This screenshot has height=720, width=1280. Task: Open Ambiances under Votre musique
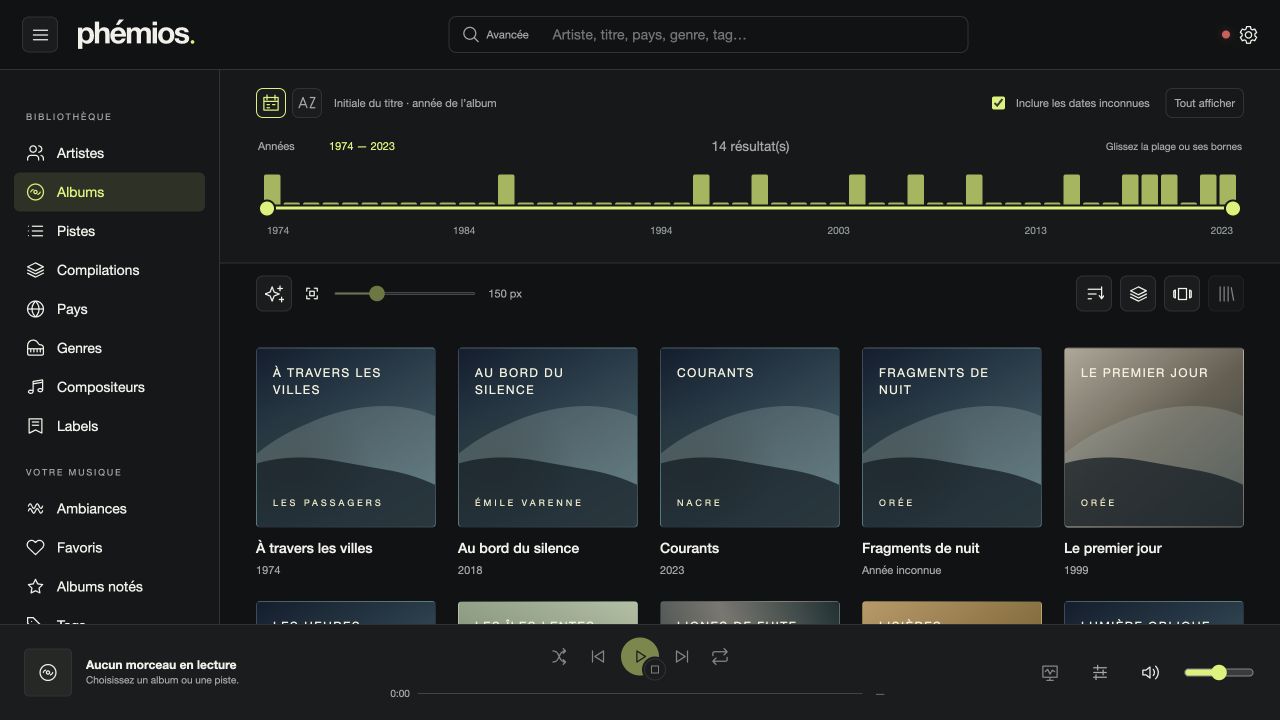coord(110,509)
